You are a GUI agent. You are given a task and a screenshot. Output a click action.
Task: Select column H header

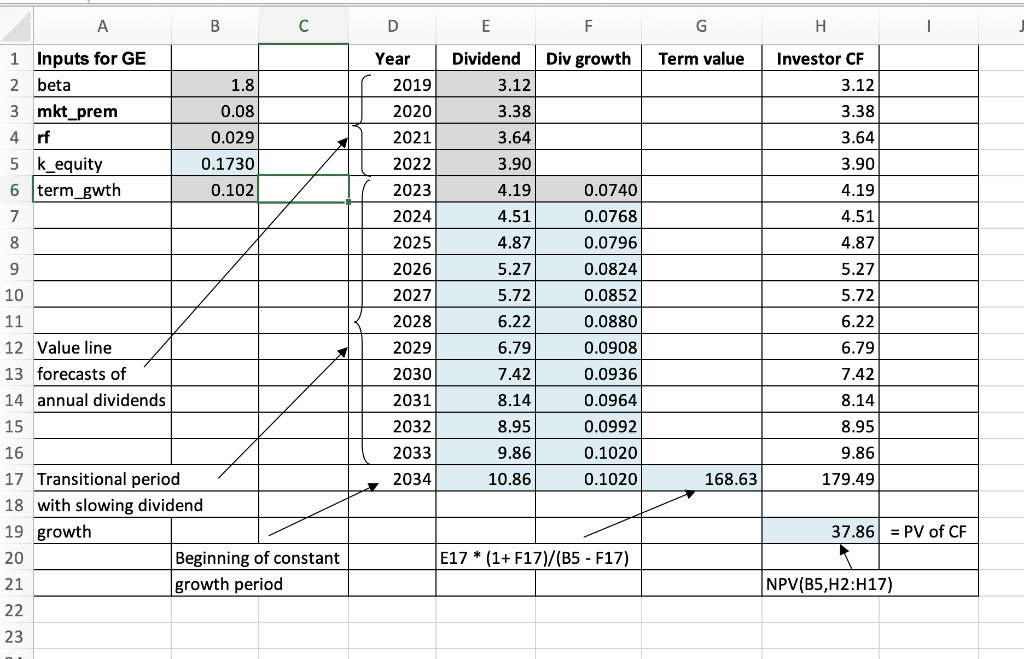point(820,26)
